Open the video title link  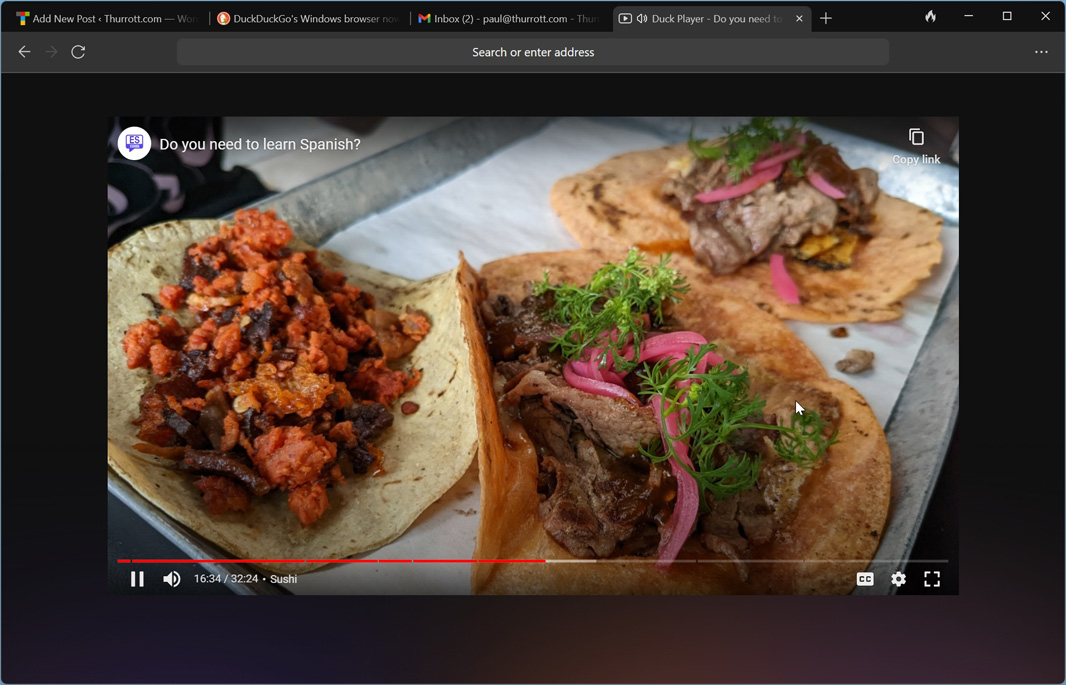click(x=260, y=144)
